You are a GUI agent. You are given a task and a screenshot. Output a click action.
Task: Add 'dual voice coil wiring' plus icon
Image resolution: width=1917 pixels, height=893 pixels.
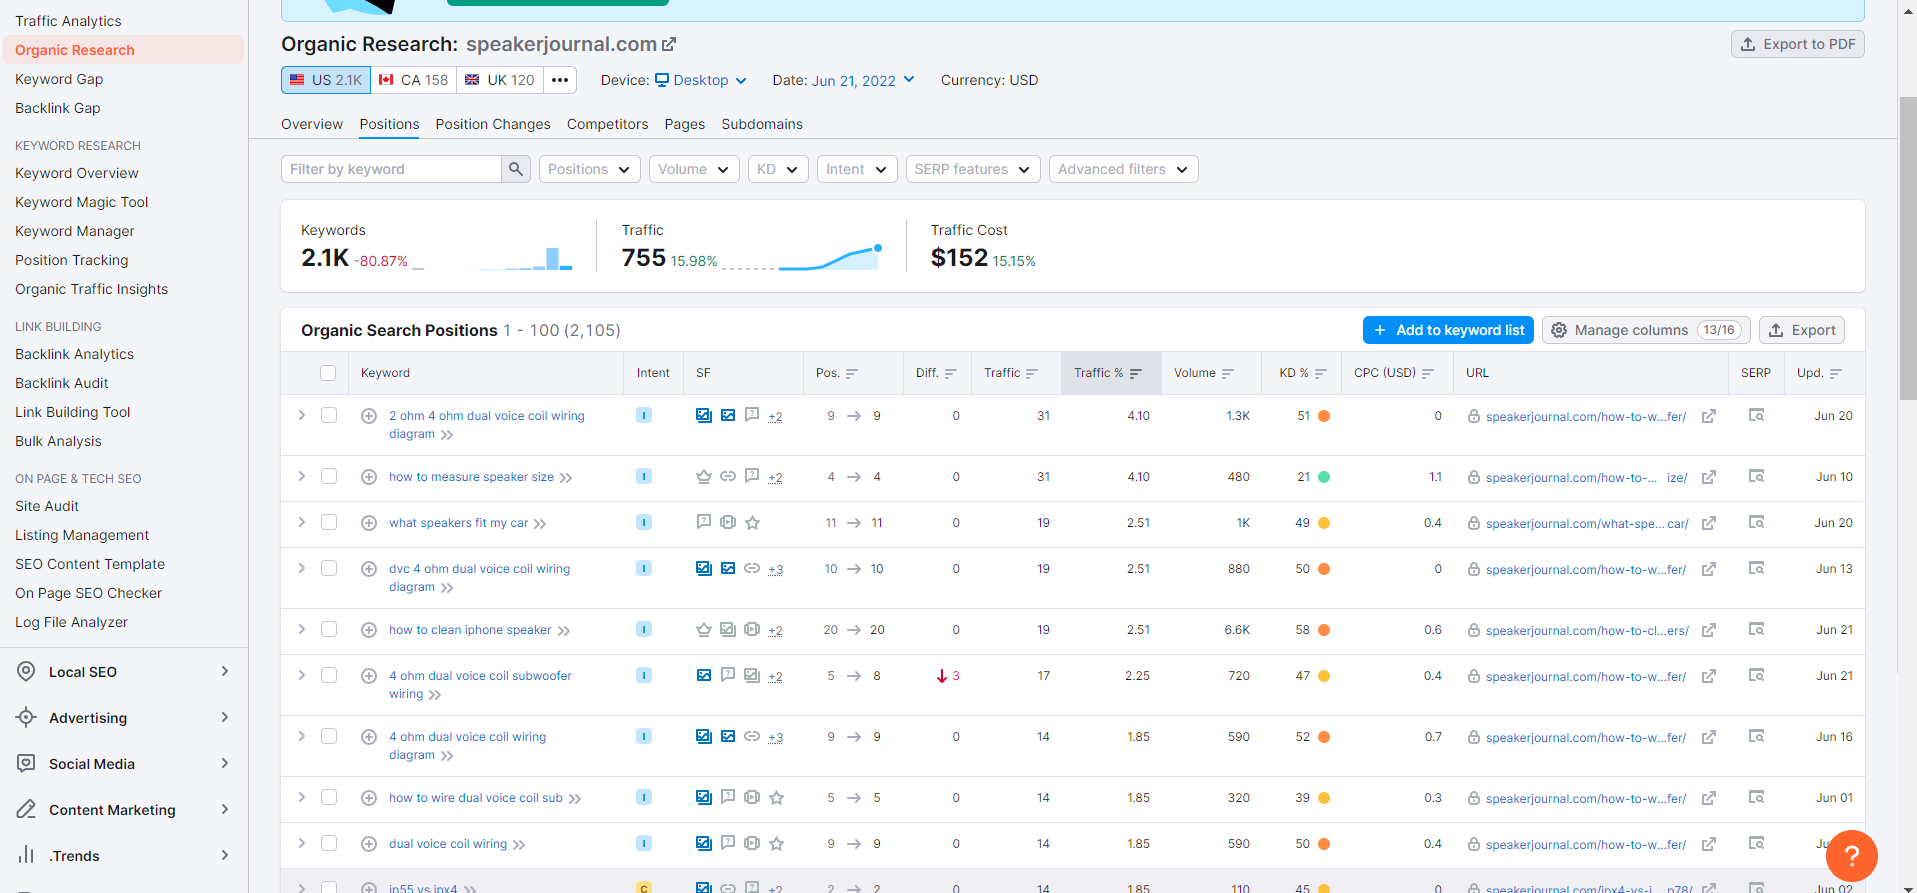(x=369, y=844)
